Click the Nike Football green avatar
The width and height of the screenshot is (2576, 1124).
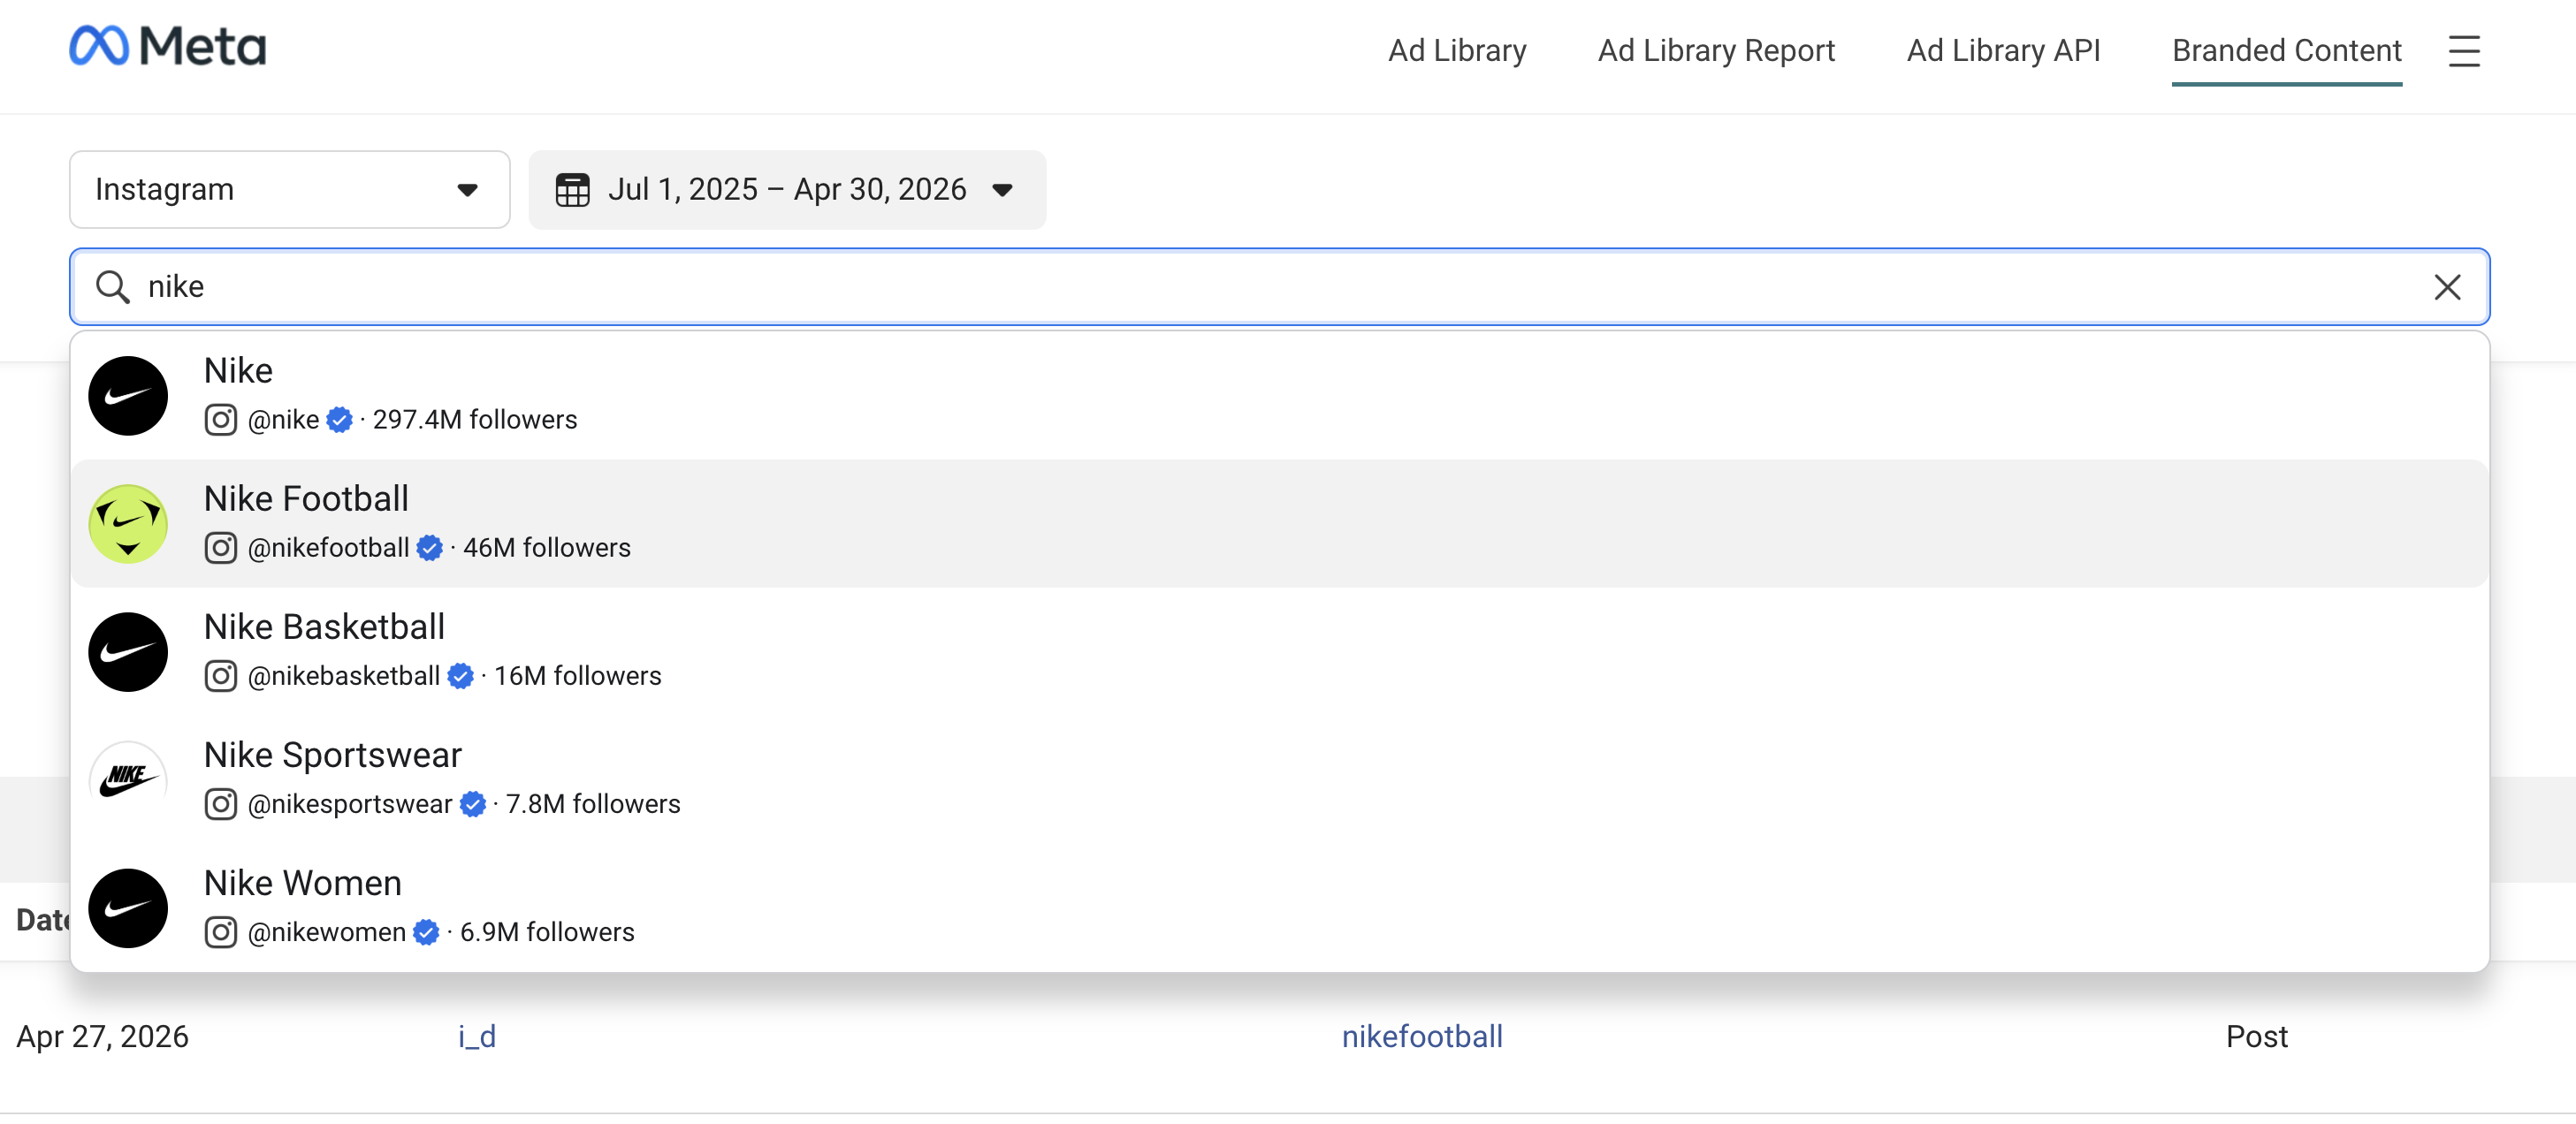click(x=128, y=524)
